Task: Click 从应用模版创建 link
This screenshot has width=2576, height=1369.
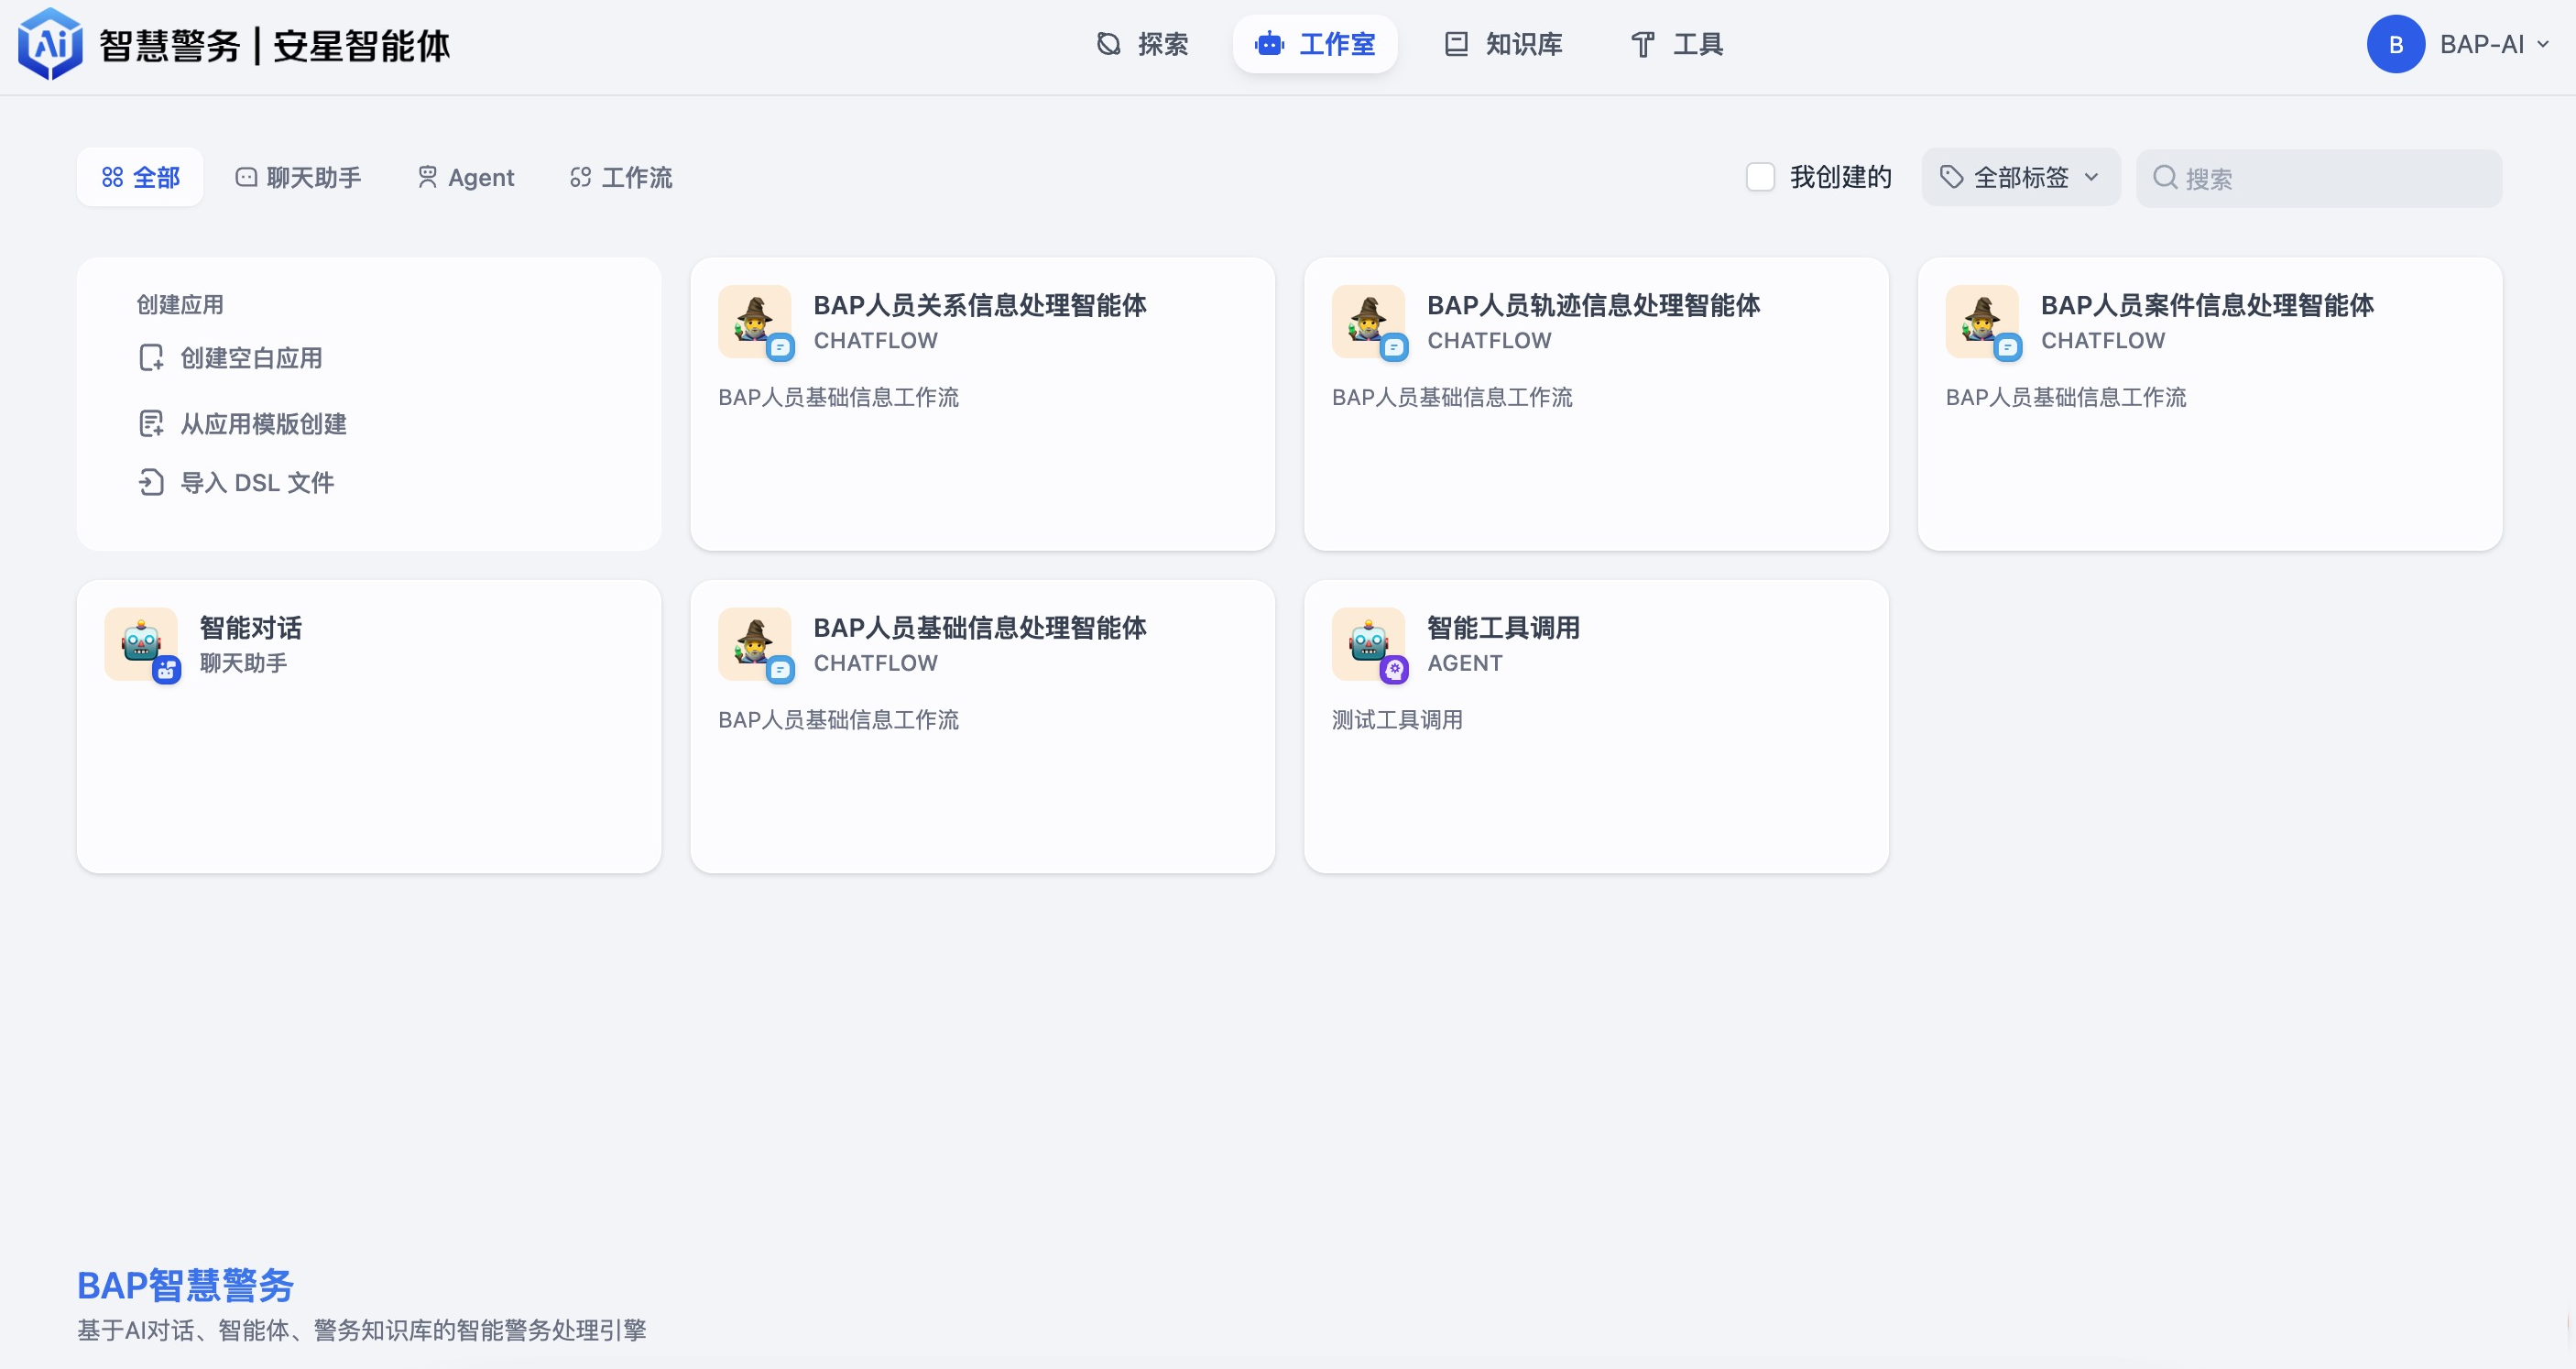Action: pos(262,423)
